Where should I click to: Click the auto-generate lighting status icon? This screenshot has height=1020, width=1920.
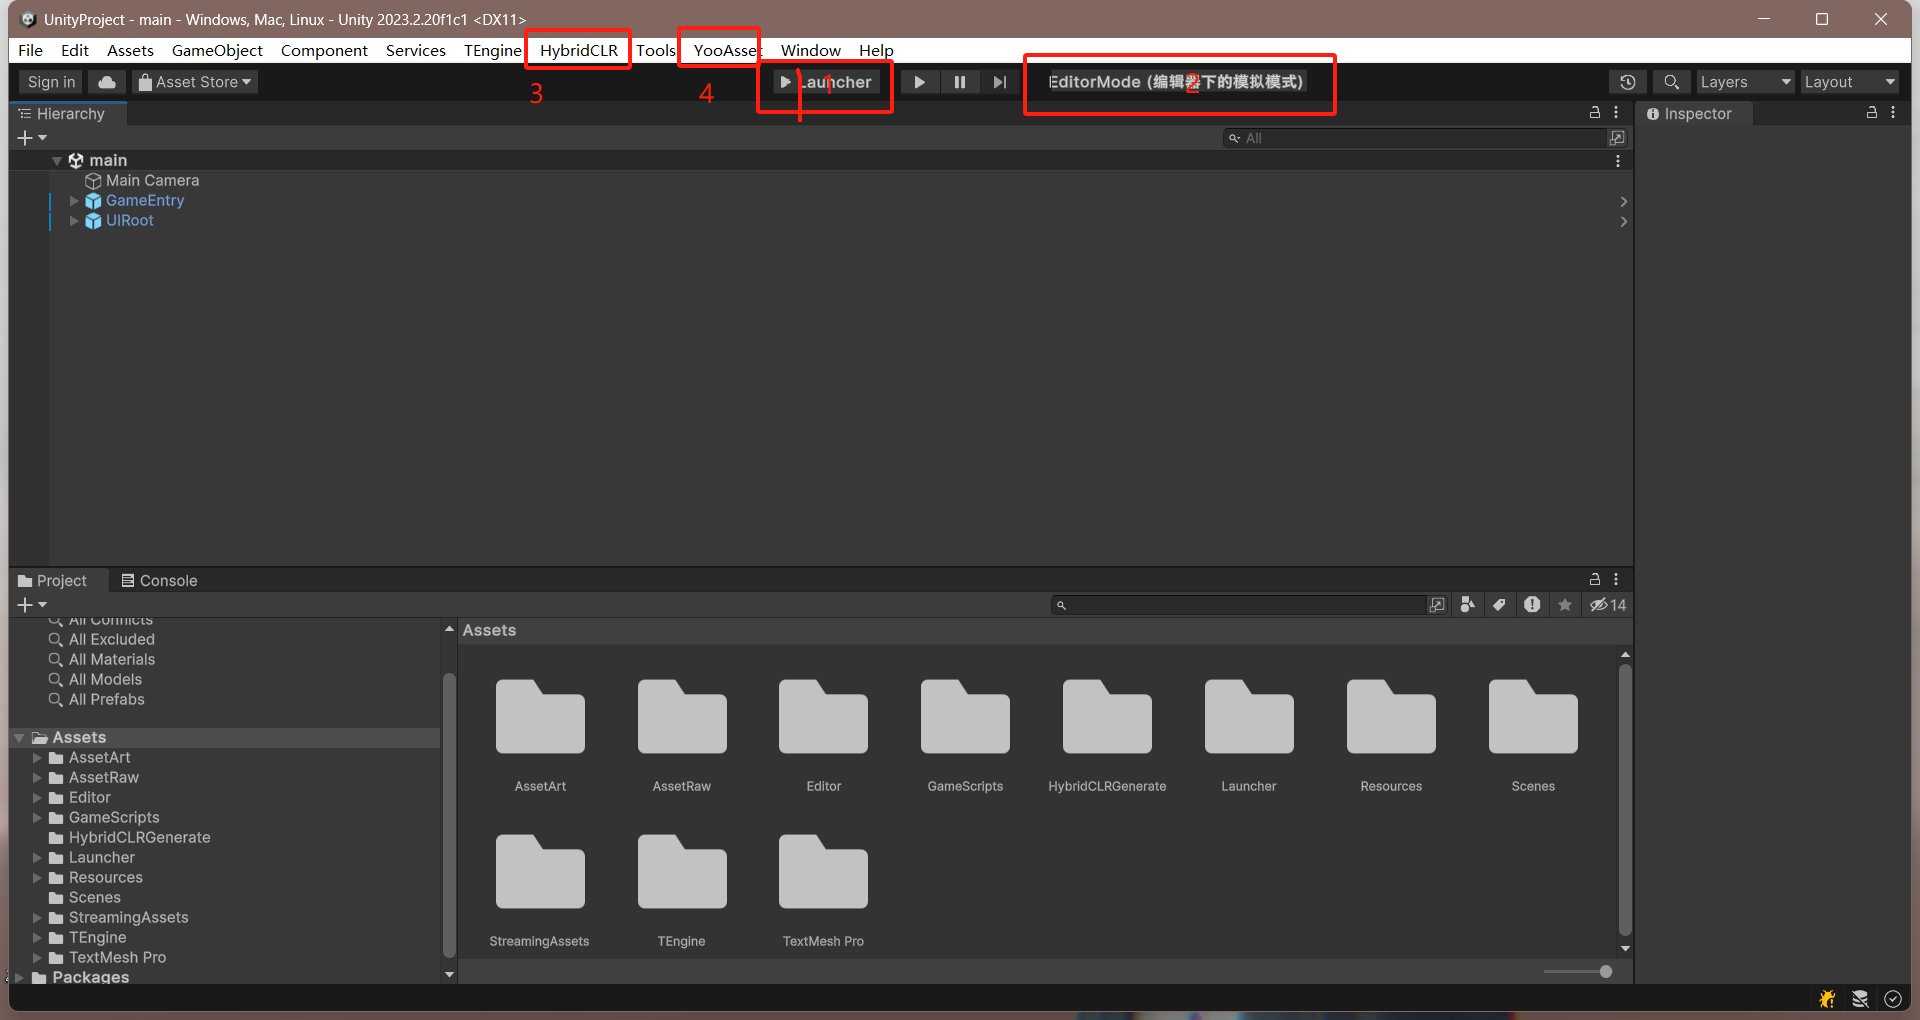1860,998
